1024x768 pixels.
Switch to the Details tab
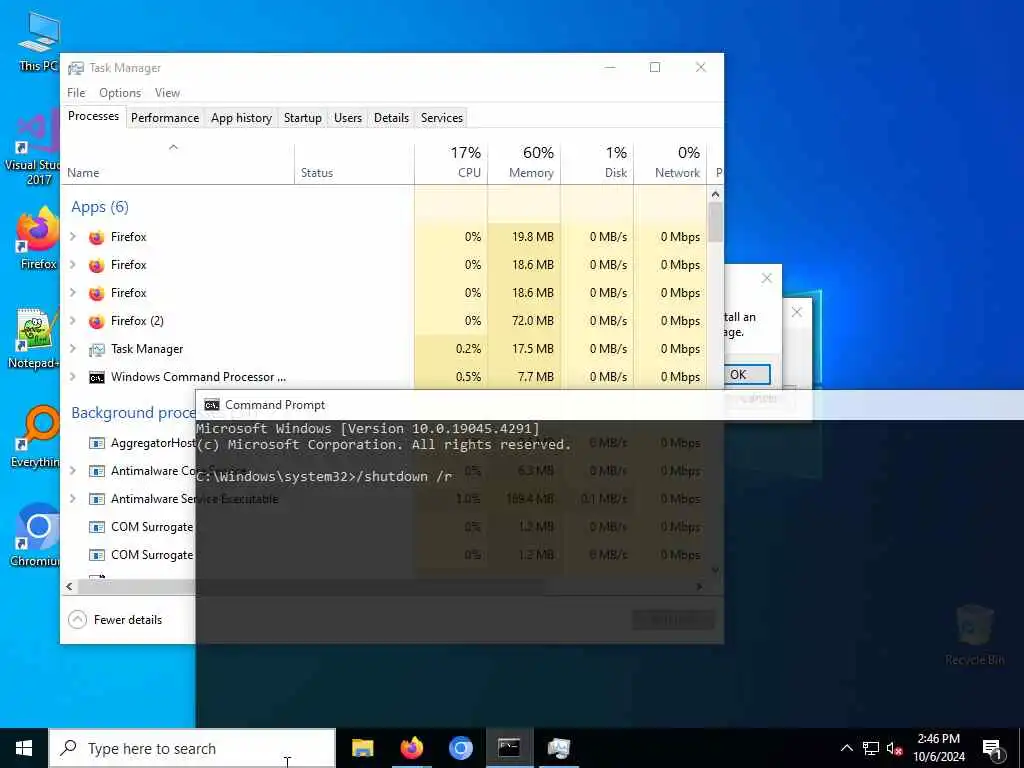pos(391,118)
